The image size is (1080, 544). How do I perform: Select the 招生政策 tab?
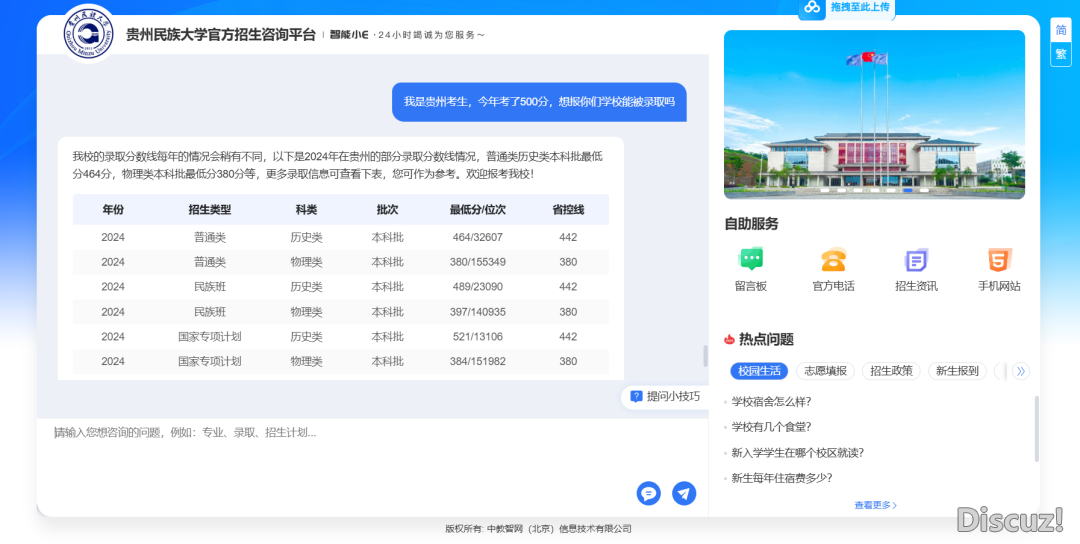[891, 371]
